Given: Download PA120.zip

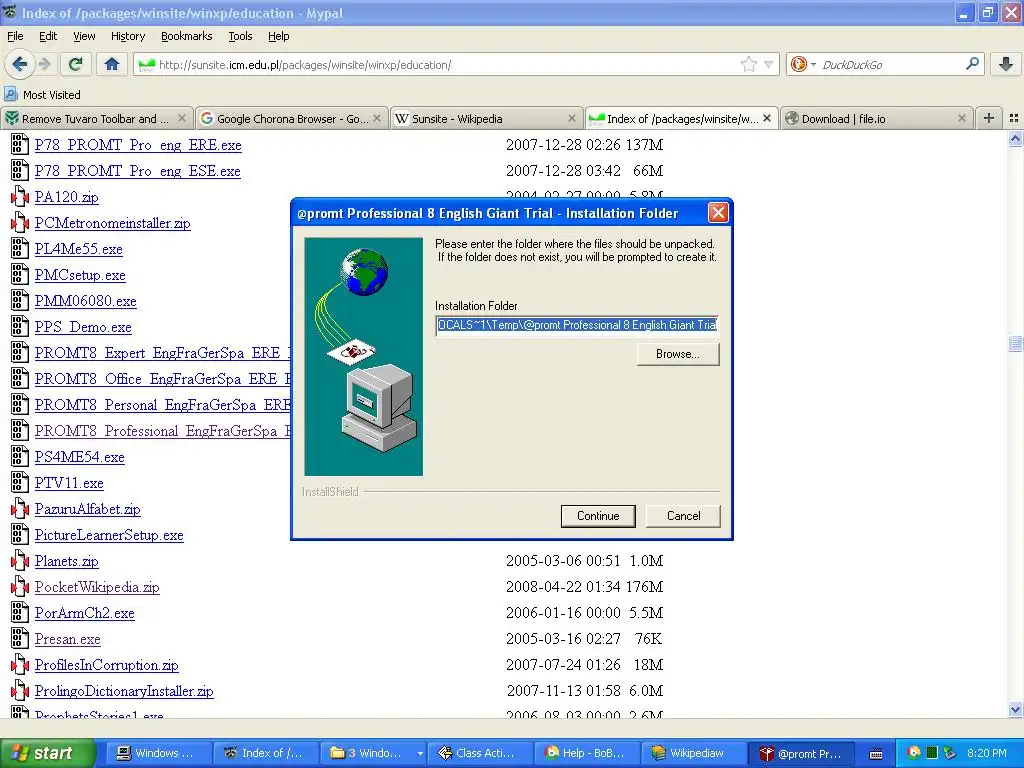Looking at the screenshot, I should [x=67, y=197].
